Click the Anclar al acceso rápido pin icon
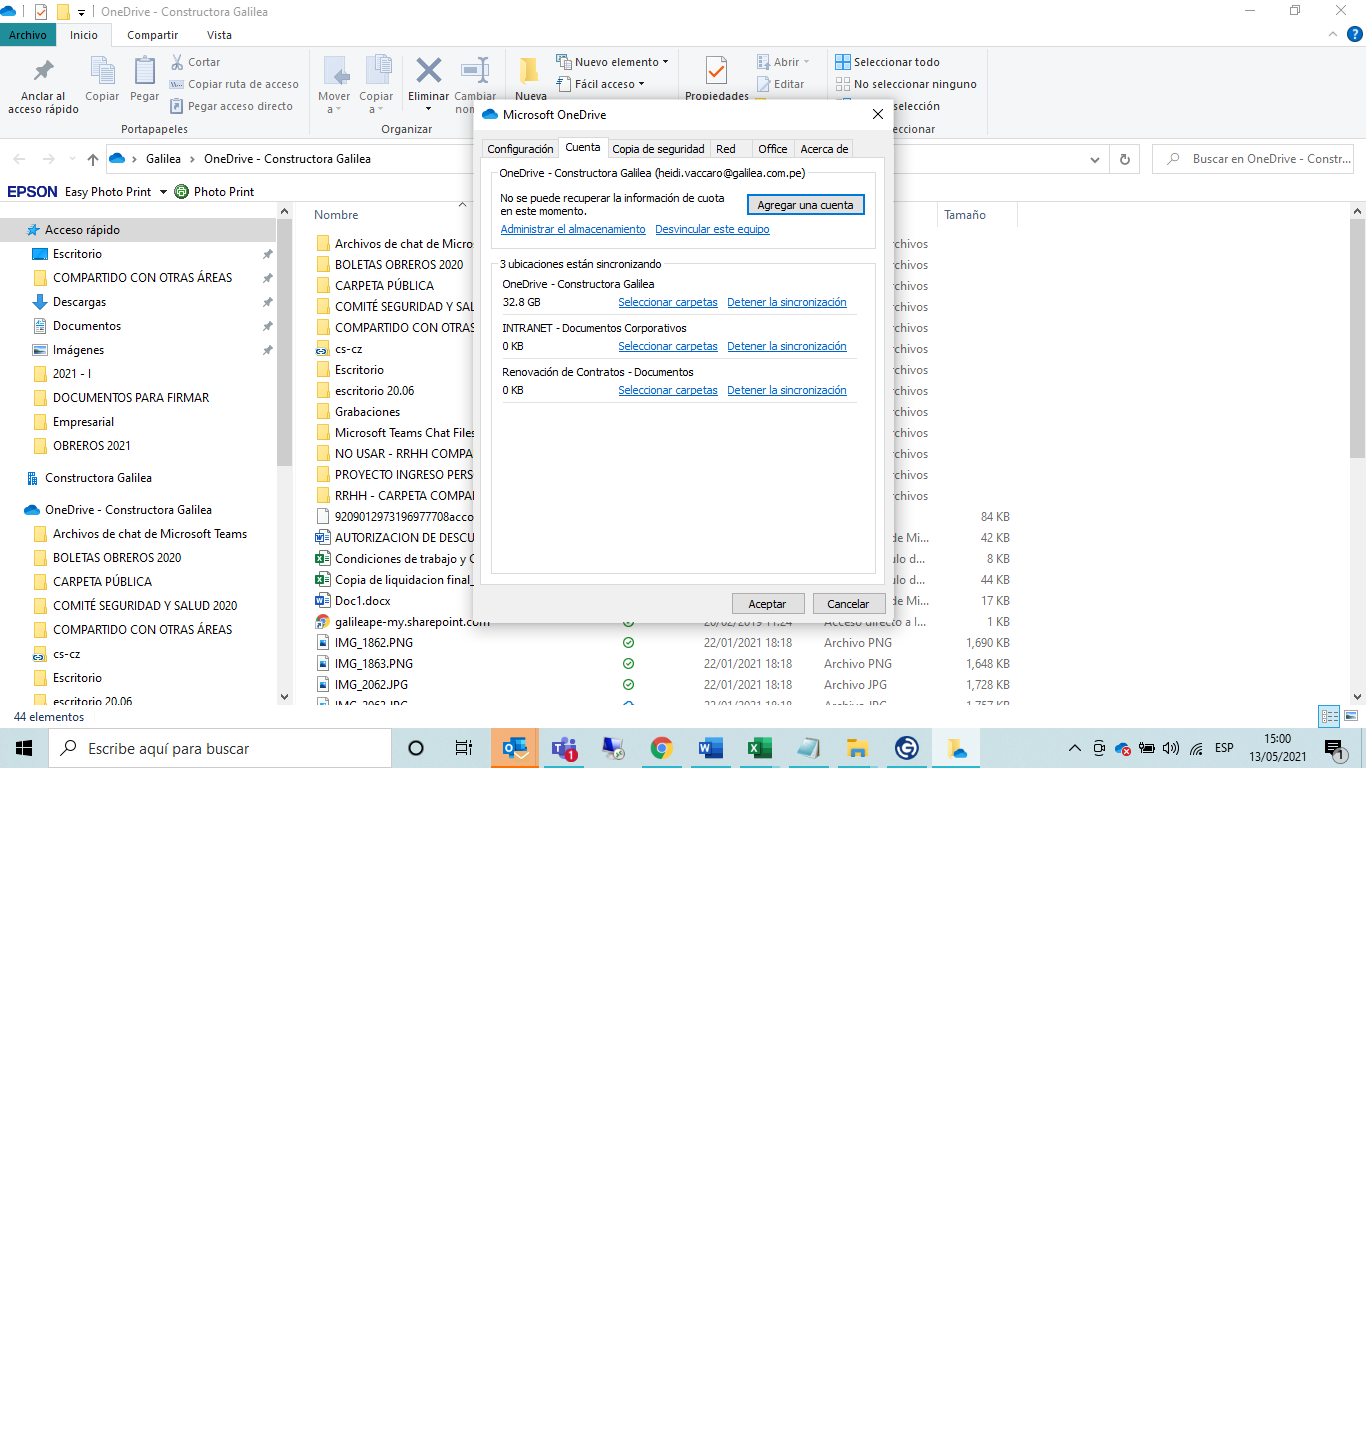1366x1432 pixels. point(43,71)
